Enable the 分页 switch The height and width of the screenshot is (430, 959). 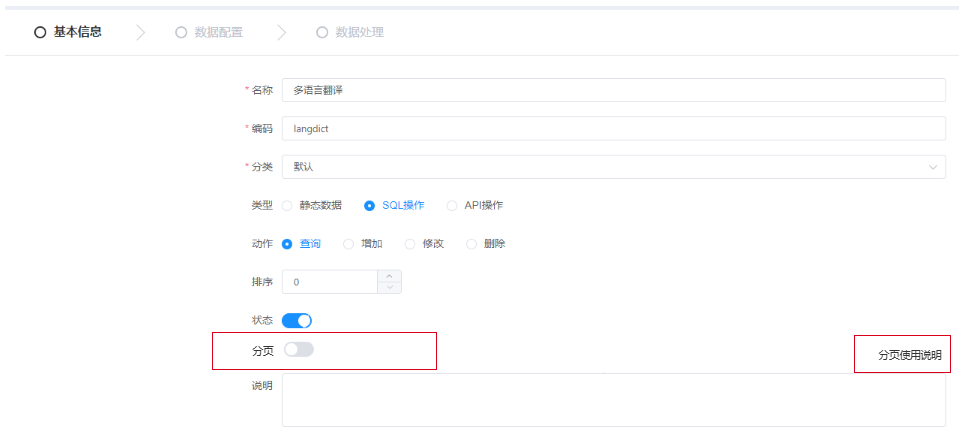(298, 349)
